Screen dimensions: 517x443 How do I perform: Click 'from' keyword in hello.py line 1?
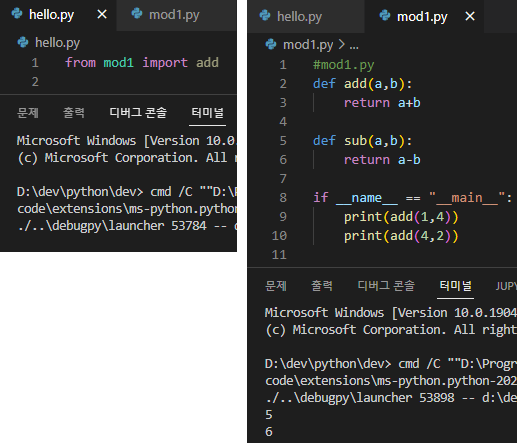80,63
